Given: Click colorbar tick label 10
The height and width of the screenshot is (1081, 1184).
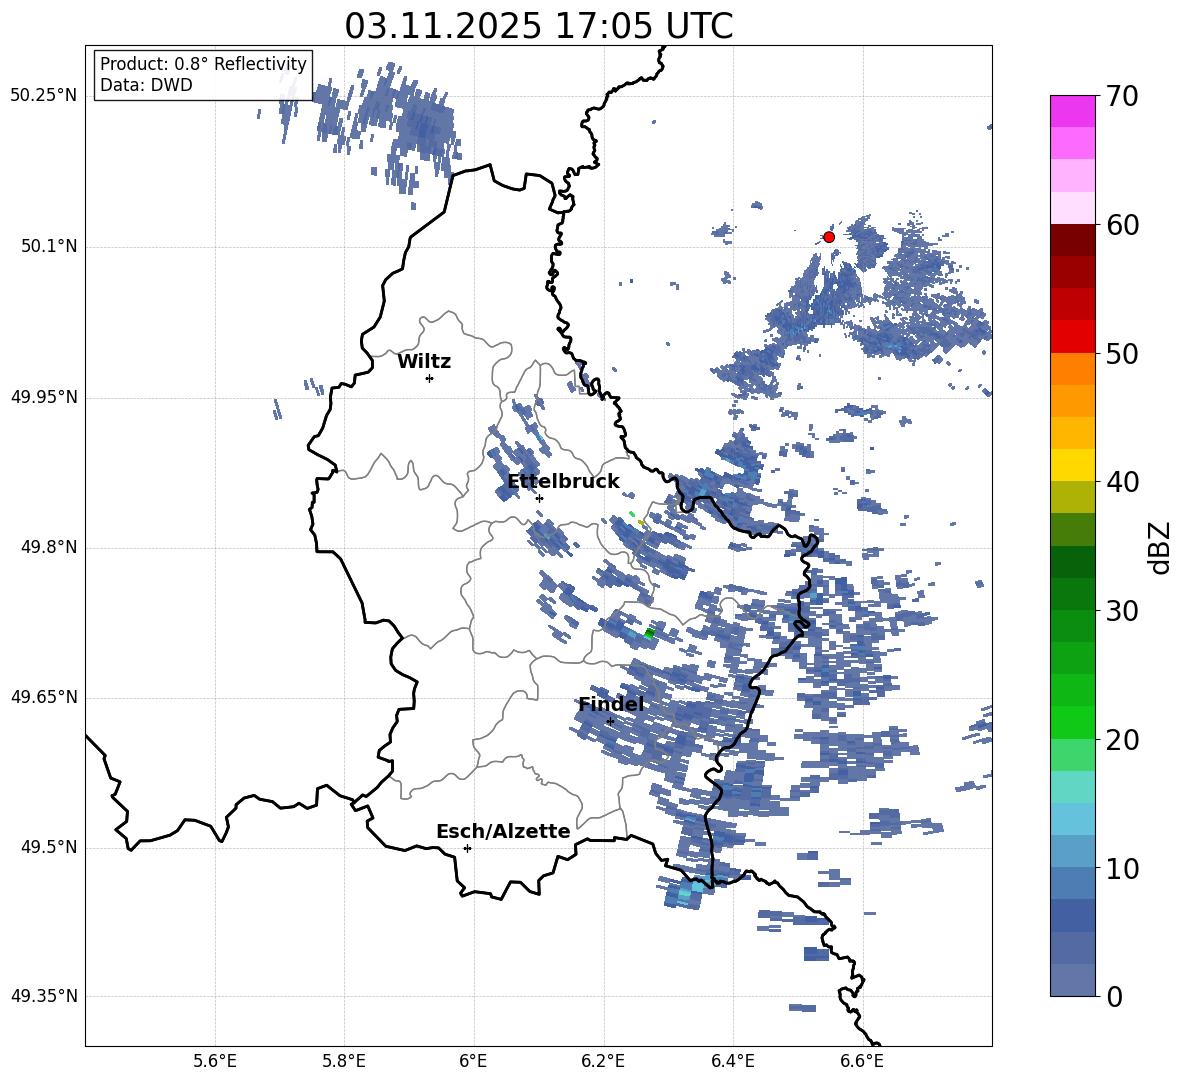Looking at the screenshot, I should pos(1122,868).
